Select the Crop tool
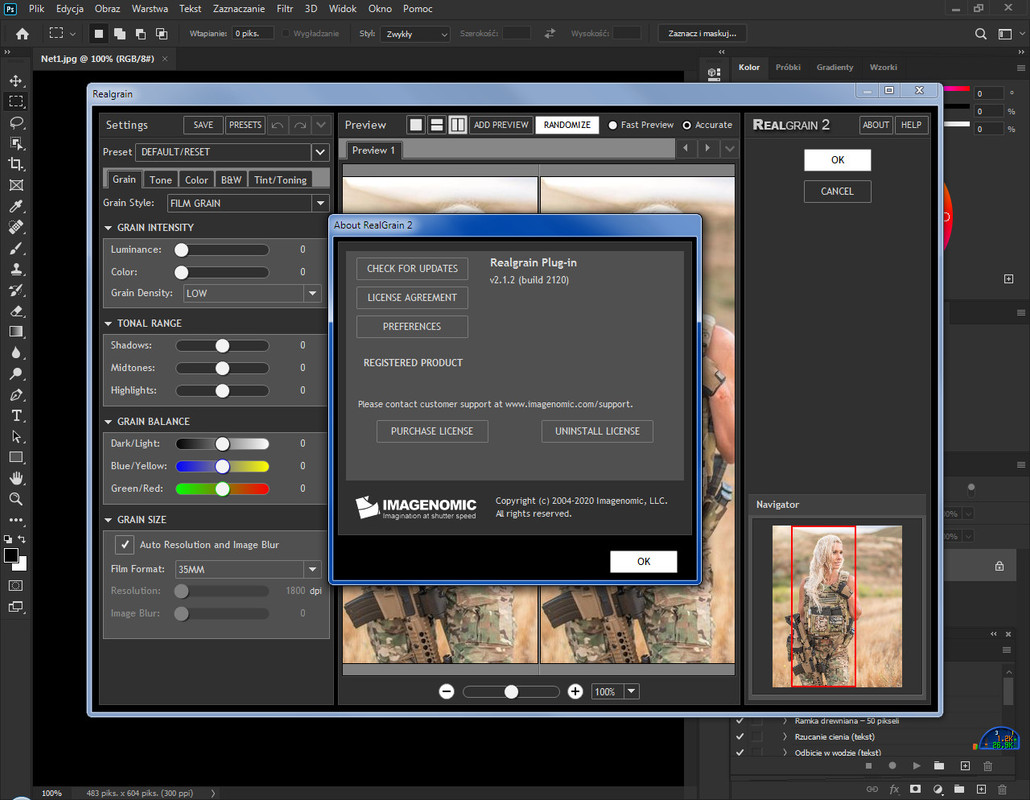Viewport: 1030px width, 800px height. (16, 164)
